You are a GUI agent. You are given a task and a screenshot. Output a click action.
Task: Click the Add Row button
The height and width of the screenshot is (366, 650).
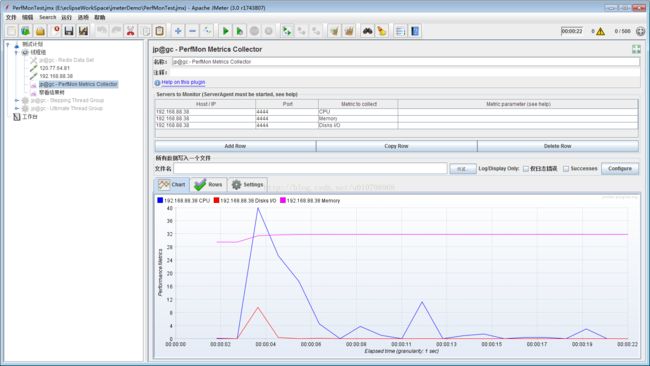[235, 146]
